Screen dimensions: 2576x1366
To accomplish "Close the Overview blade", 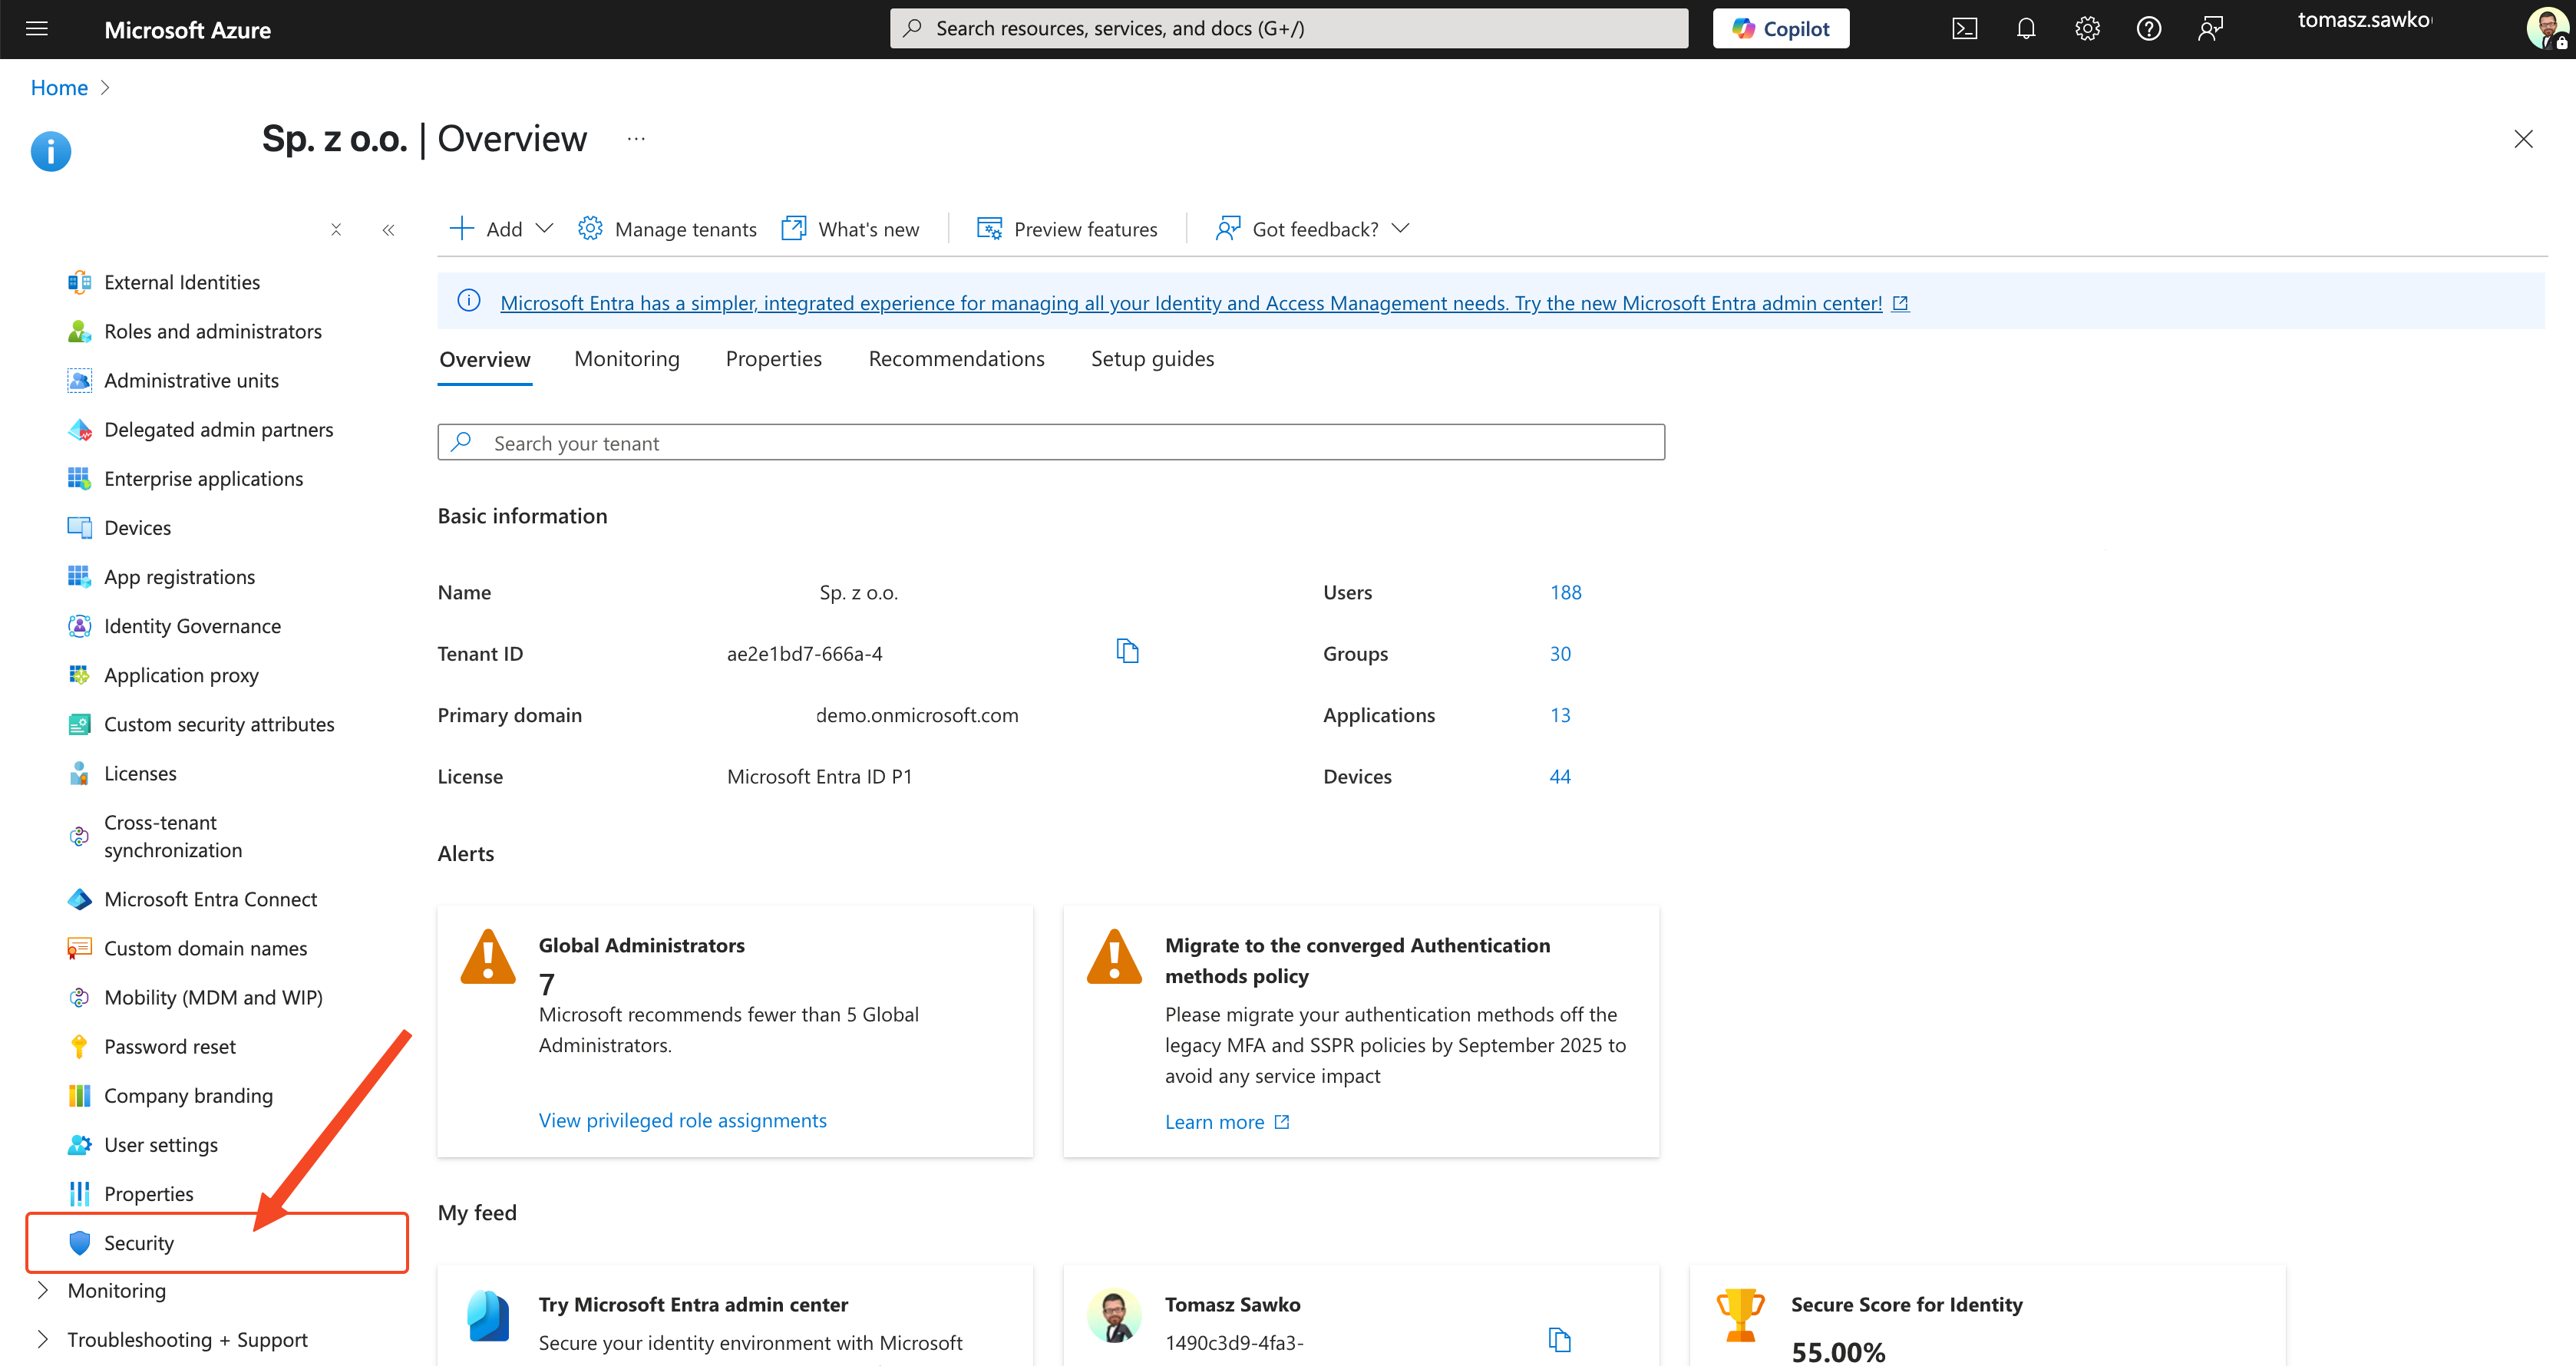I will point(2523,139).
